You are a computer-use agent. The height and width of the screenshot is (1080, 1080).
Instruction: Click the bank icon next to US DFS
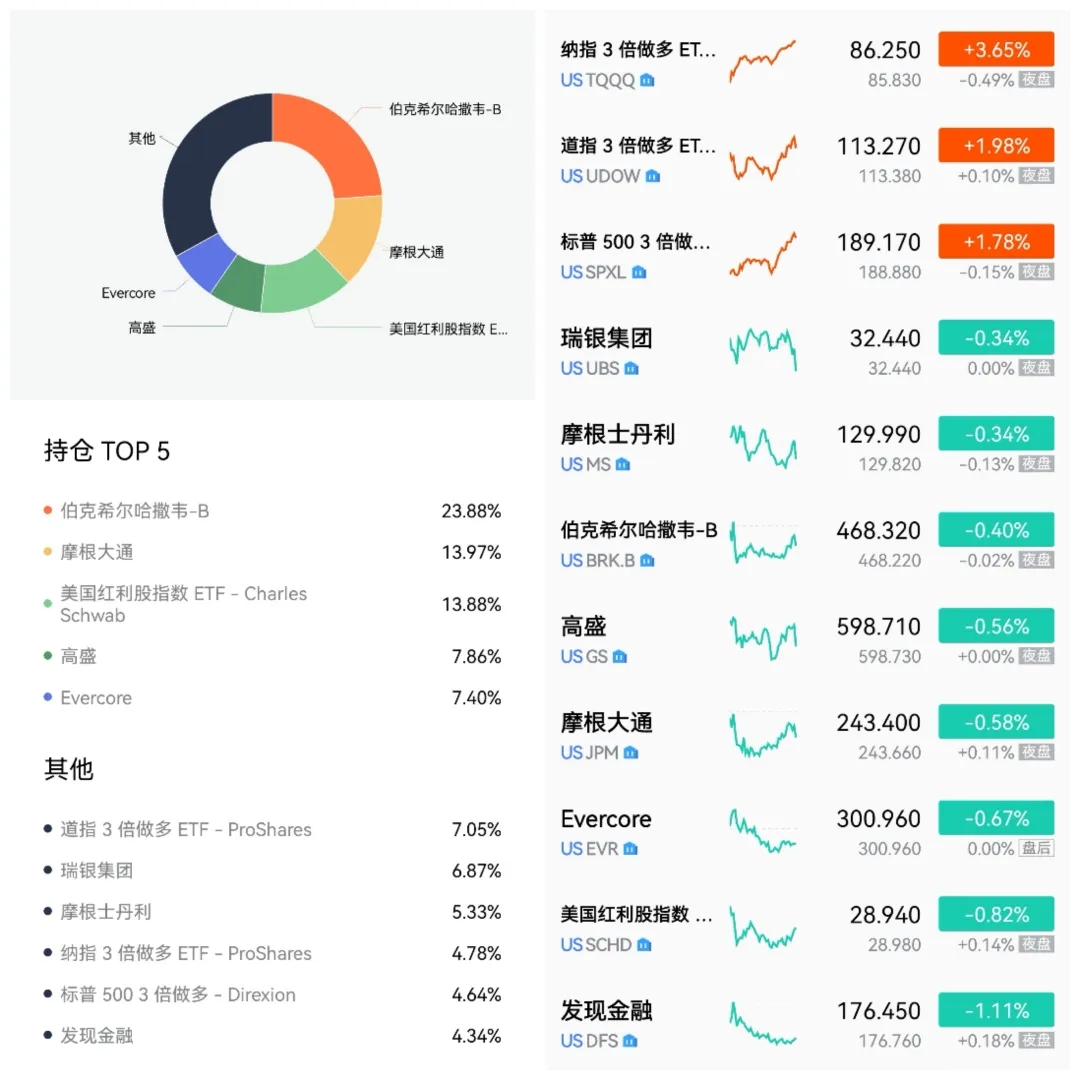pyautogui.click(x=630, y=1041)
